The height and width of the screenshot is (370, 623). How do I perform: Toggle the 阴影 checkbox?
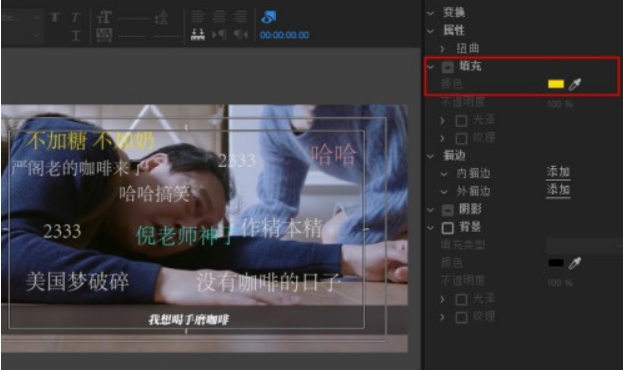point(448,209)
